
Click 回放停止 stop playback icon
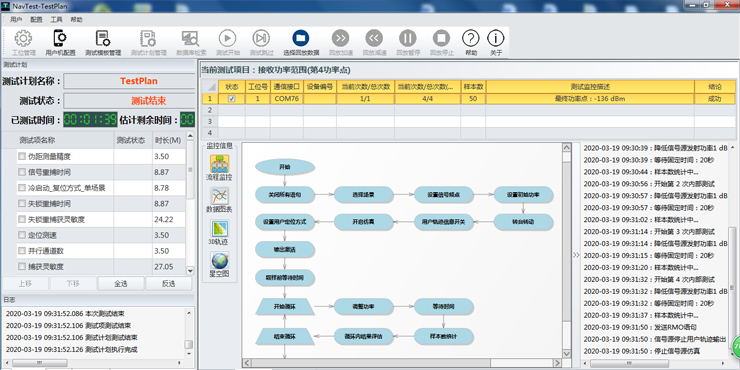point(442,43)
